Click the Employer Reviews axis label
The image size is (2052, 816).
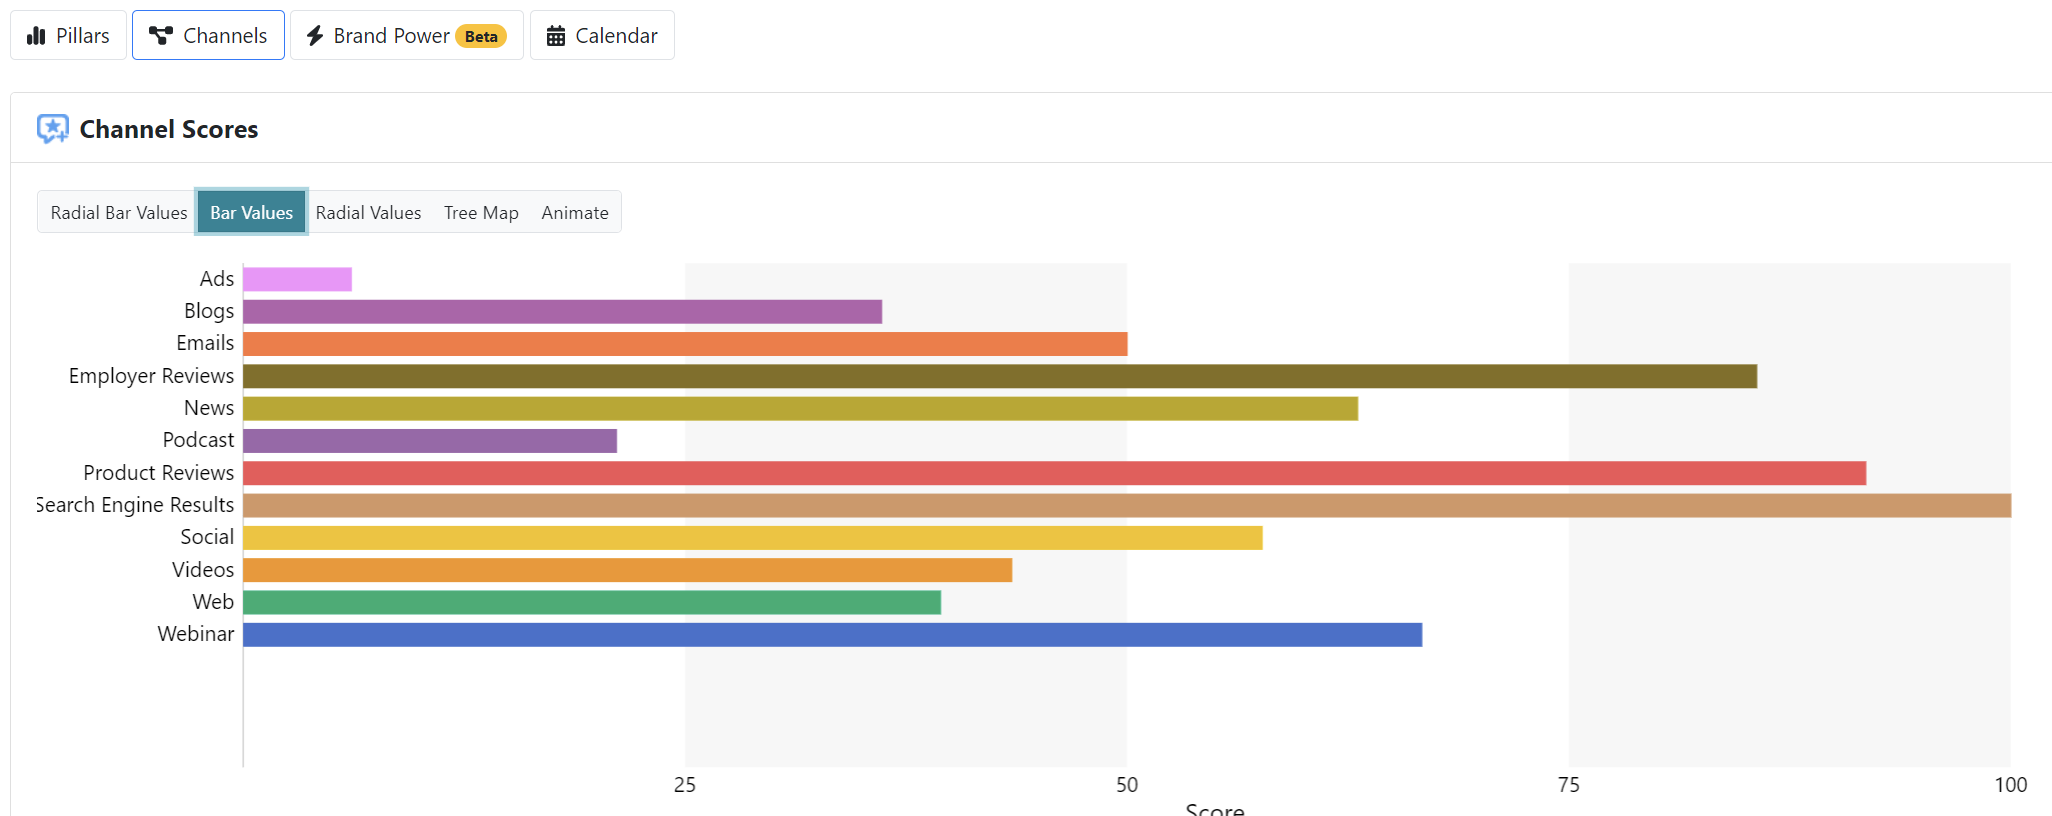point(151,376)
